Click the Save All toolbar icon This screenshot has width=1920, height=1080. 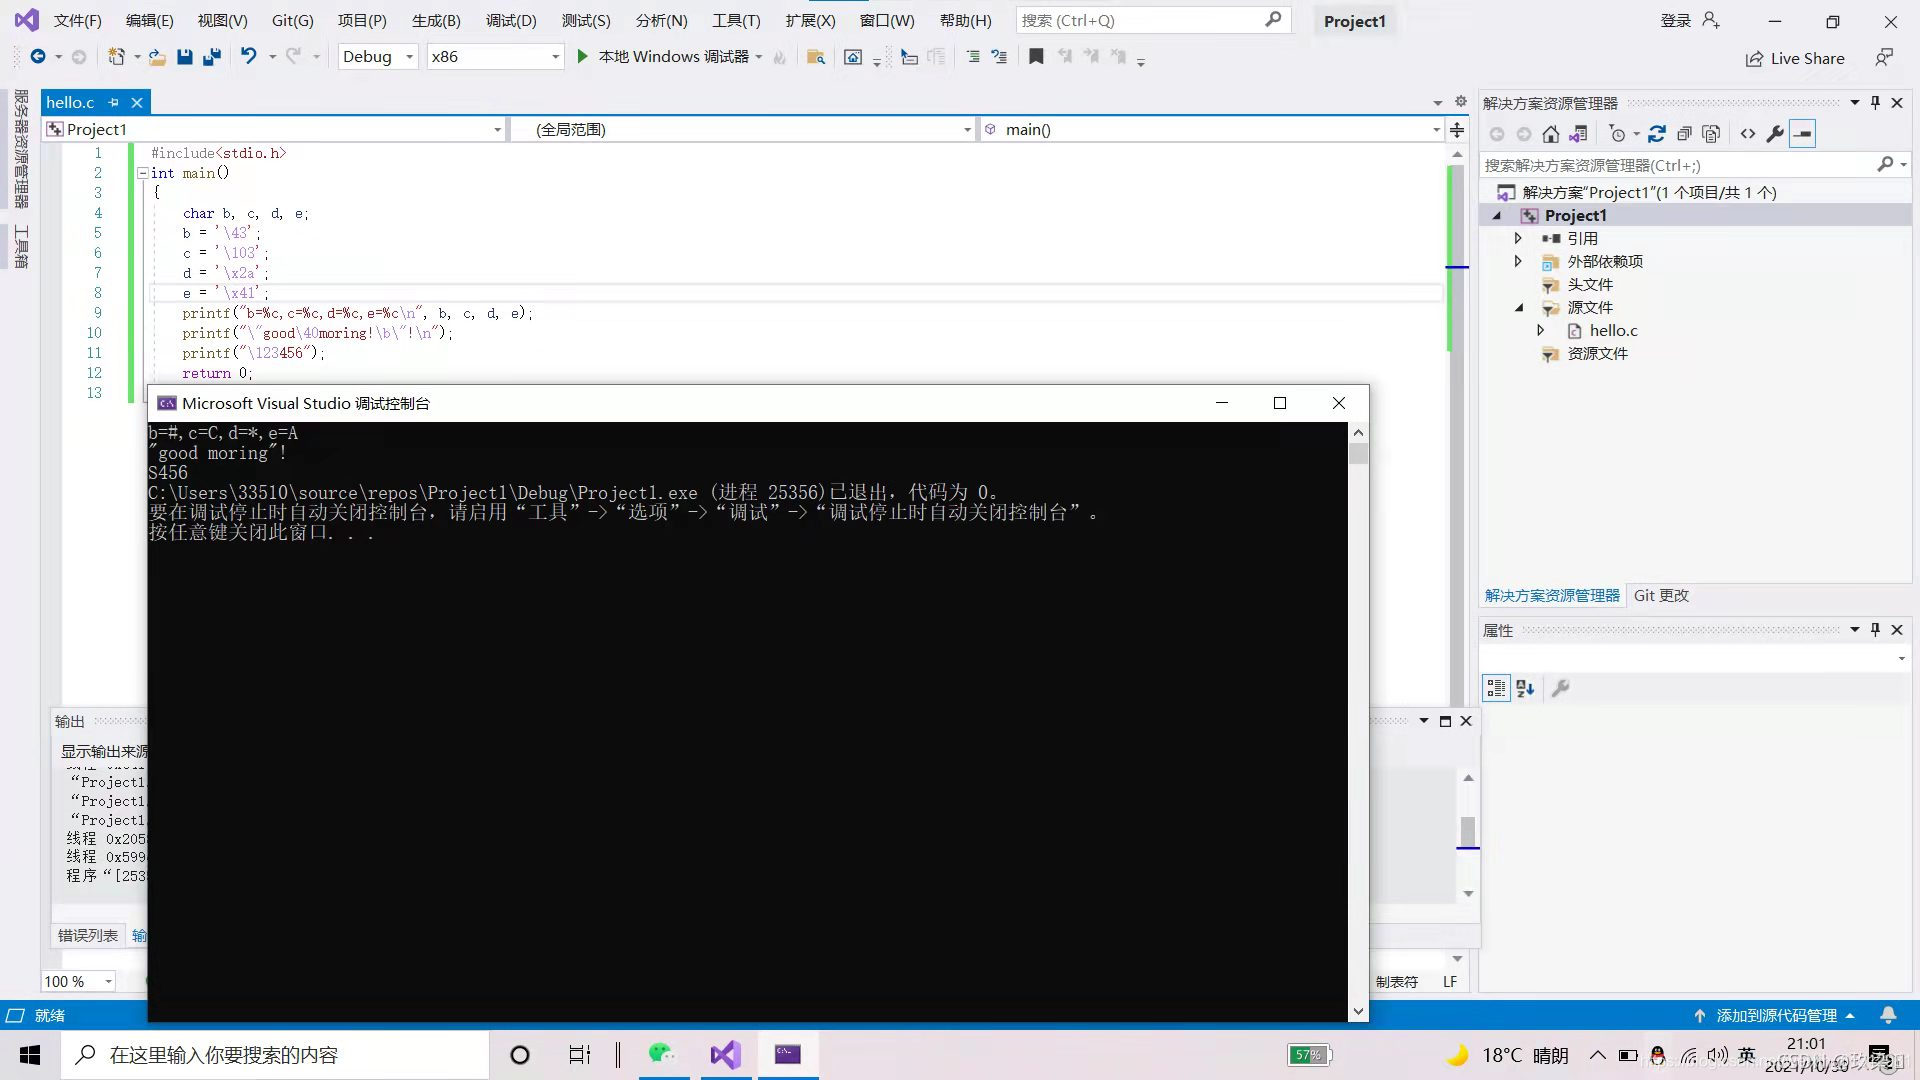(x=211, y=57)
